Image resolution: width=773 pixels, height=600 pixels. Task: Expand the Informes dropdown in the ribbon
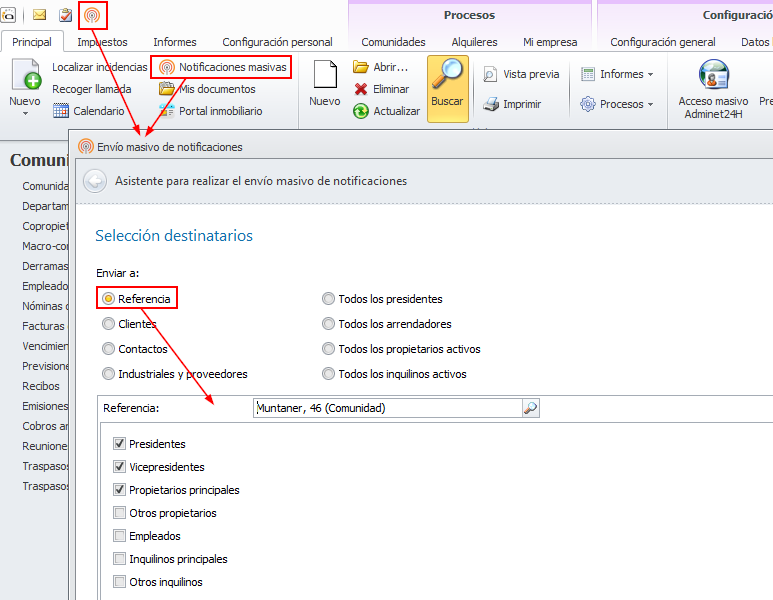(x=617, y=74)
